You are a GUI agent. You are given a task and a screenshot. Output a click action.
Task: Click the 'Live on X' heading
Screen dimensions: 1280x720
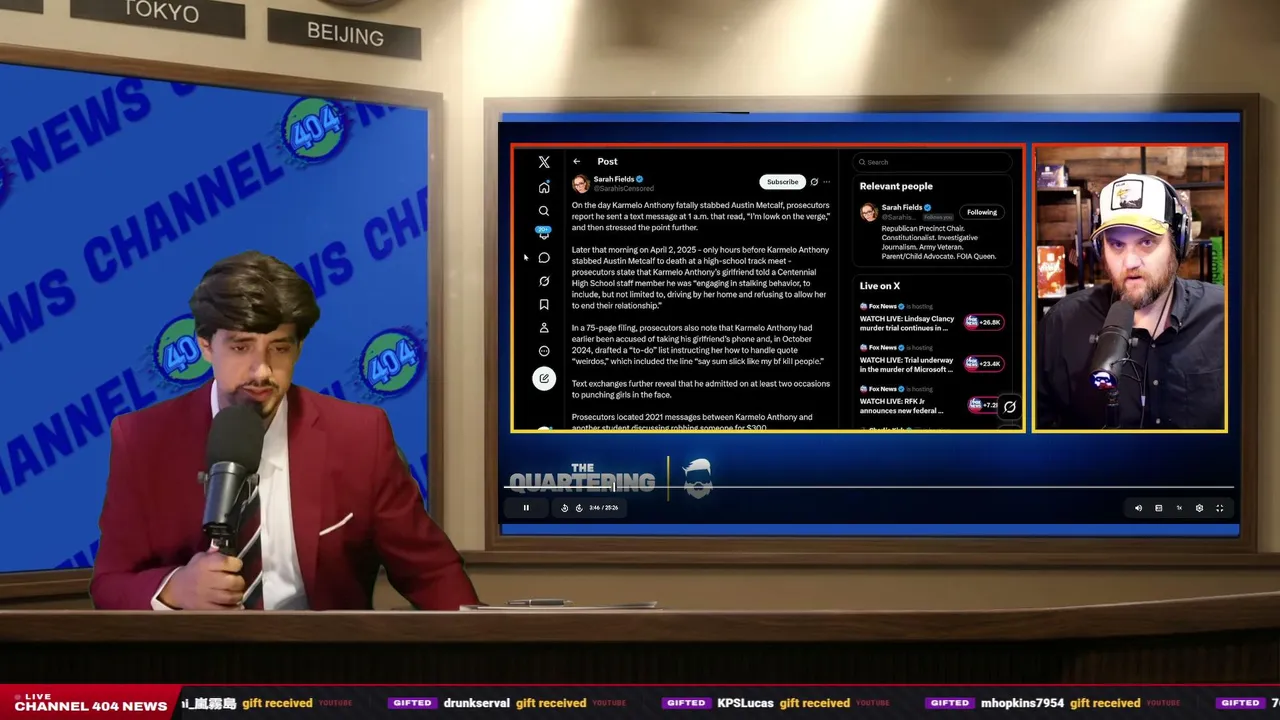pos(880,286)
